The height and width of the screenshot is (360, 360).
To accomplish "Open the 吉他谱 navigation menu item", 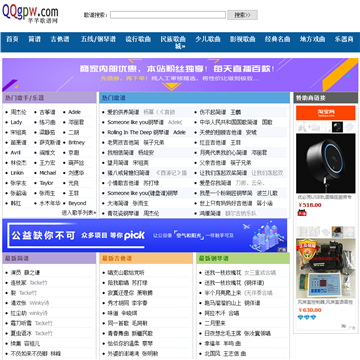I will [x=60, y=39].
